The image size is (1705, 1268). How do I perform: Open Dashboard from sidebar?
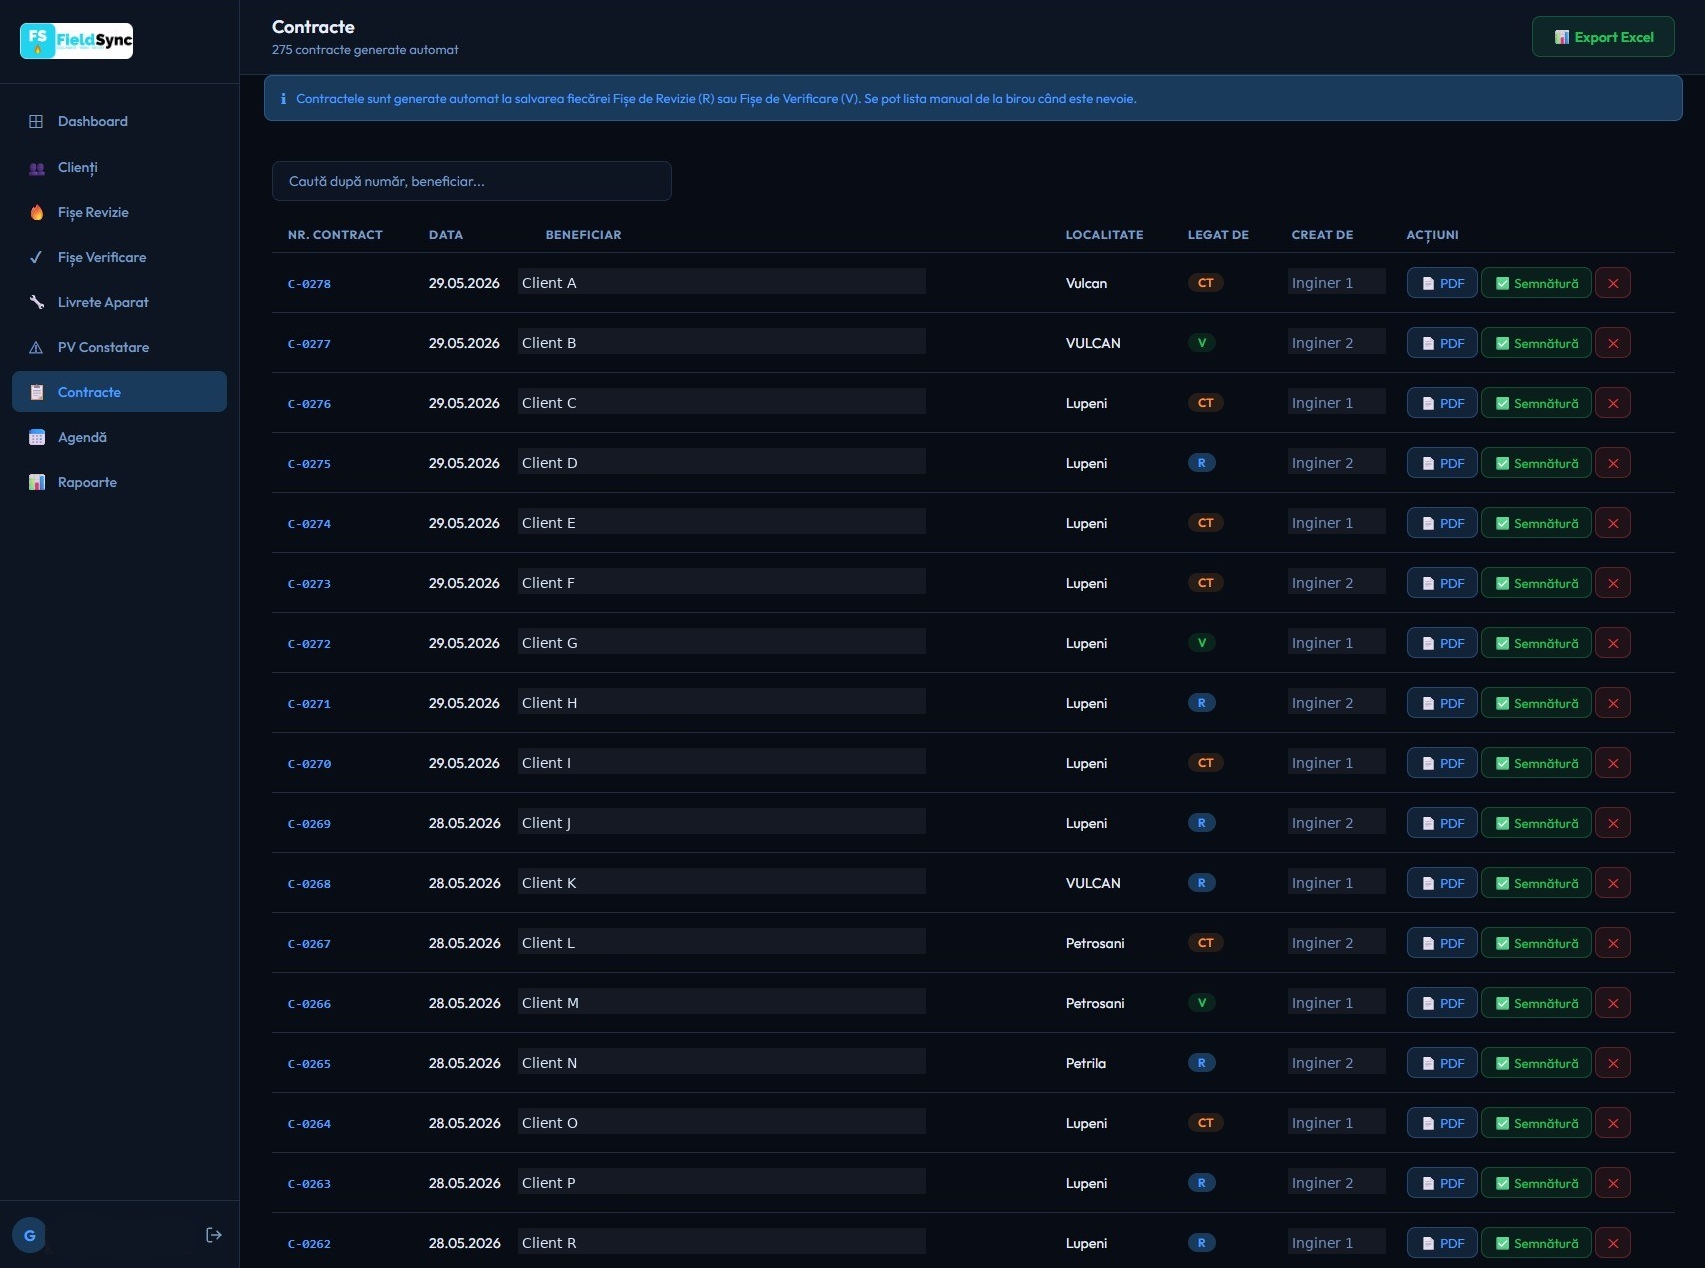pyautogui.click(x=119, y=121)
